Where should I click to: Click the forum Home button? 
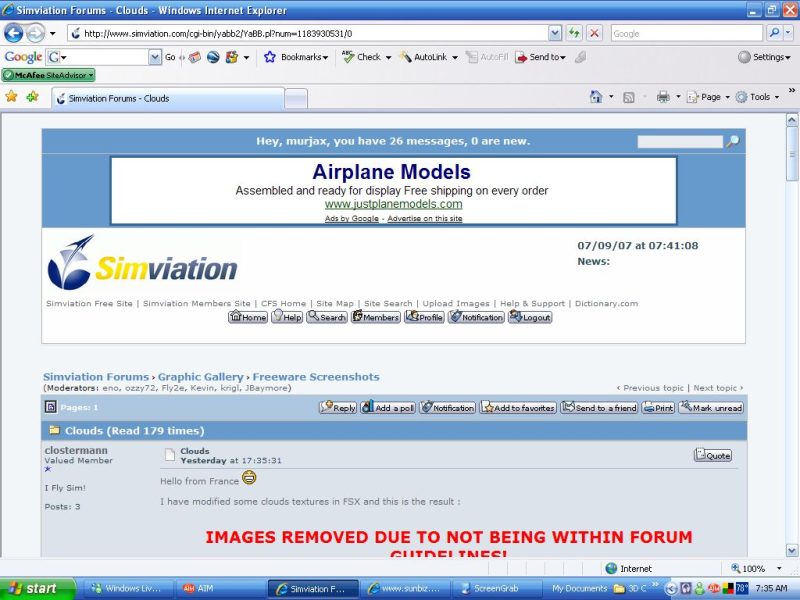(248, 317)
